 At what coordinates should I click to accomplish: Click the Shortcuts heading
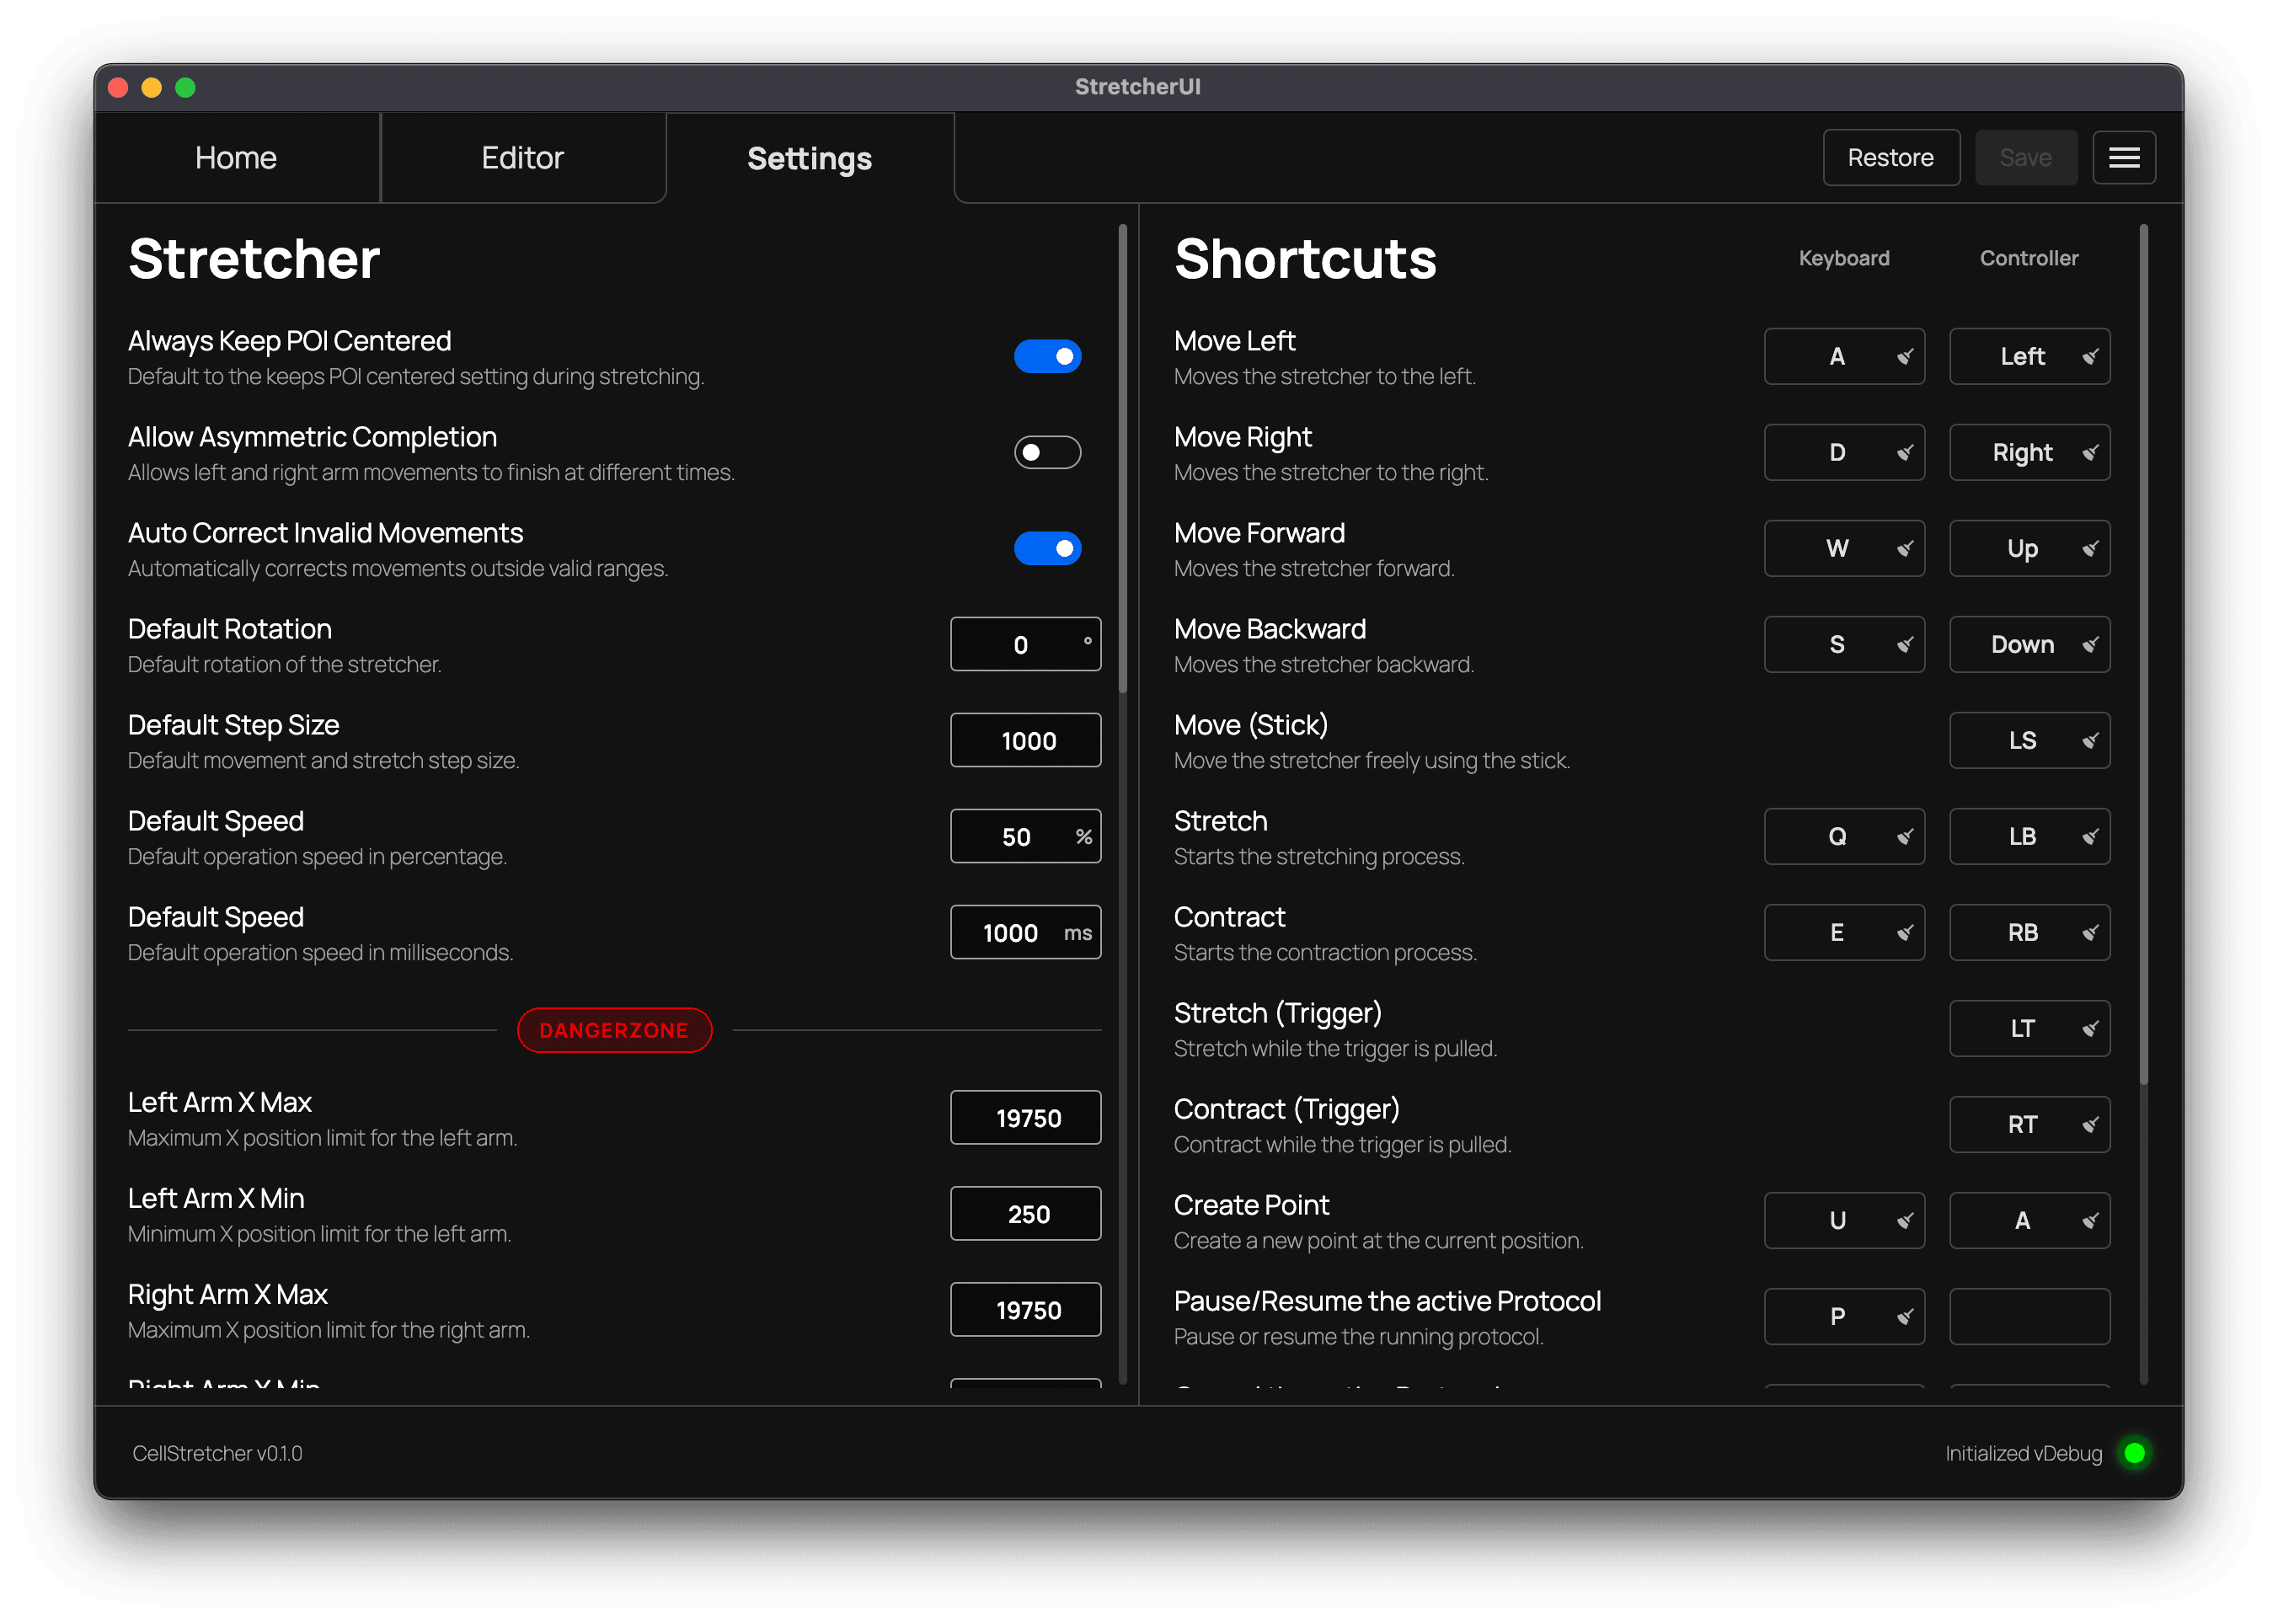[1305, 259]
